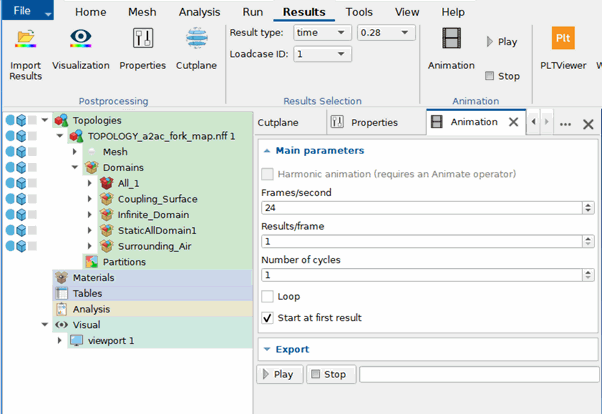
Task: Uncheck Start at first result
Action: pyautogui.click(x=267, y=318)
